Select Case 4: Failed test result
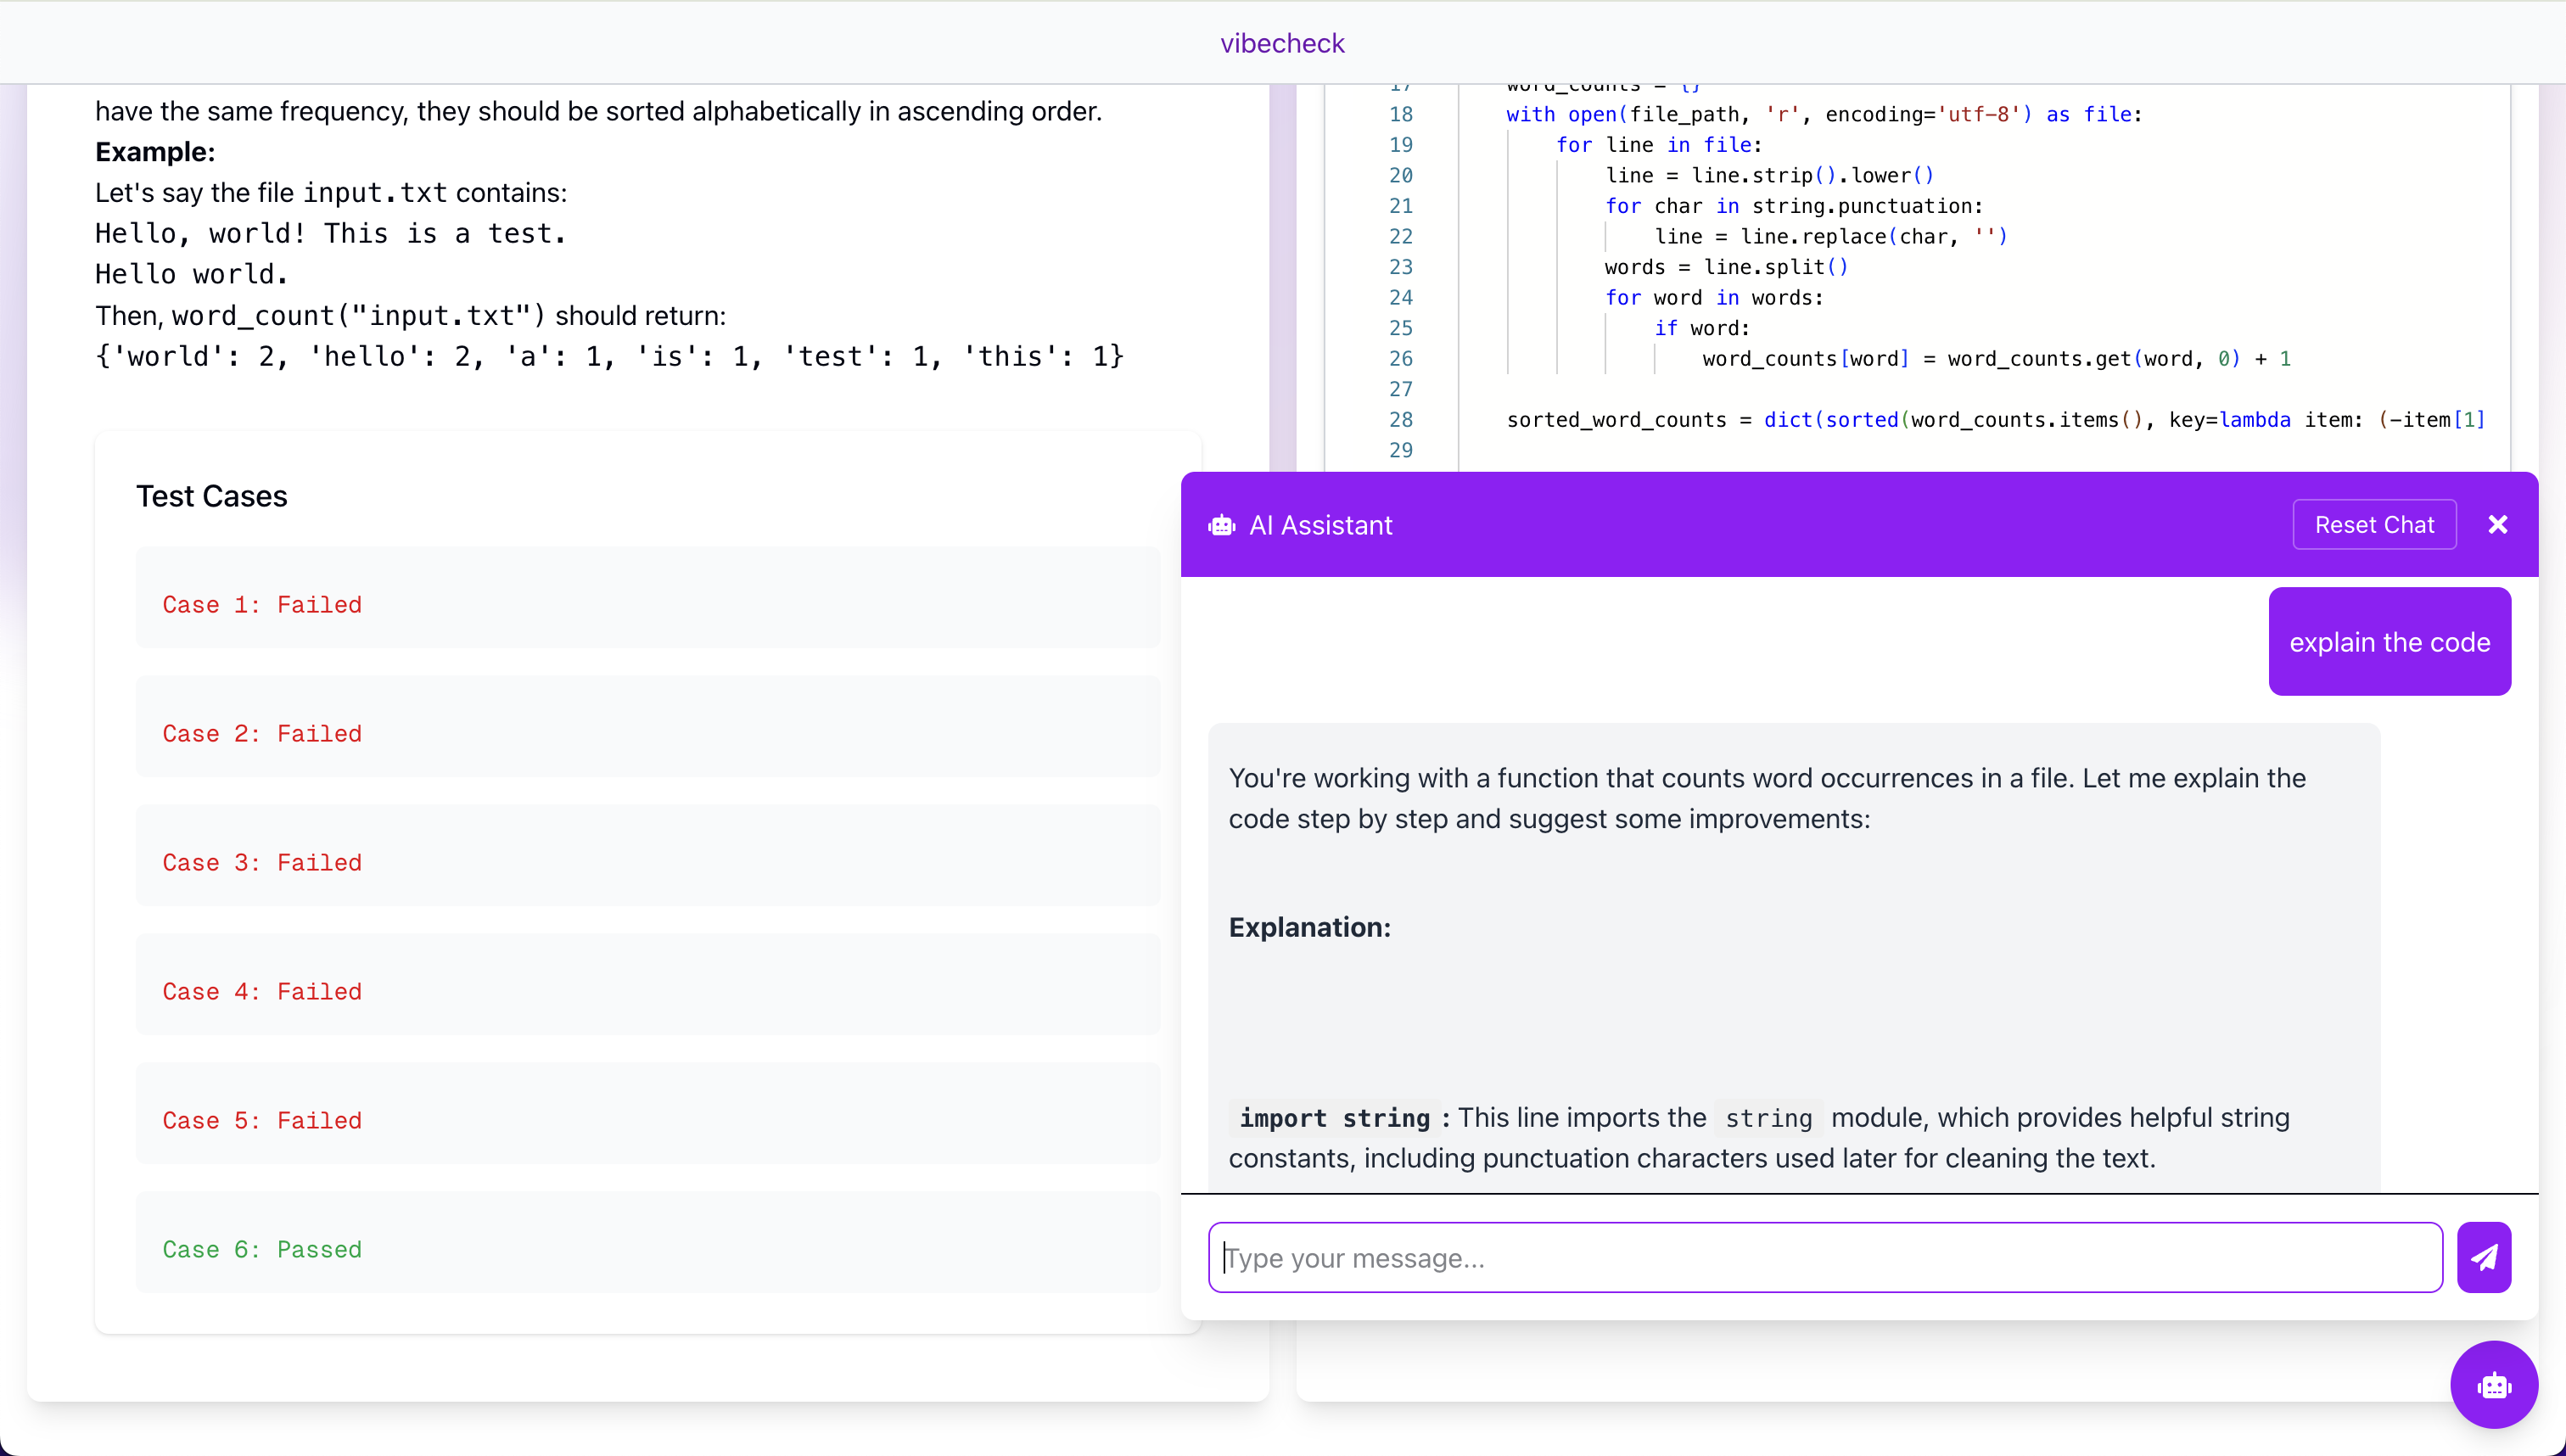Viewport: 2566px width, 1456px height. (x=262, y=991)
